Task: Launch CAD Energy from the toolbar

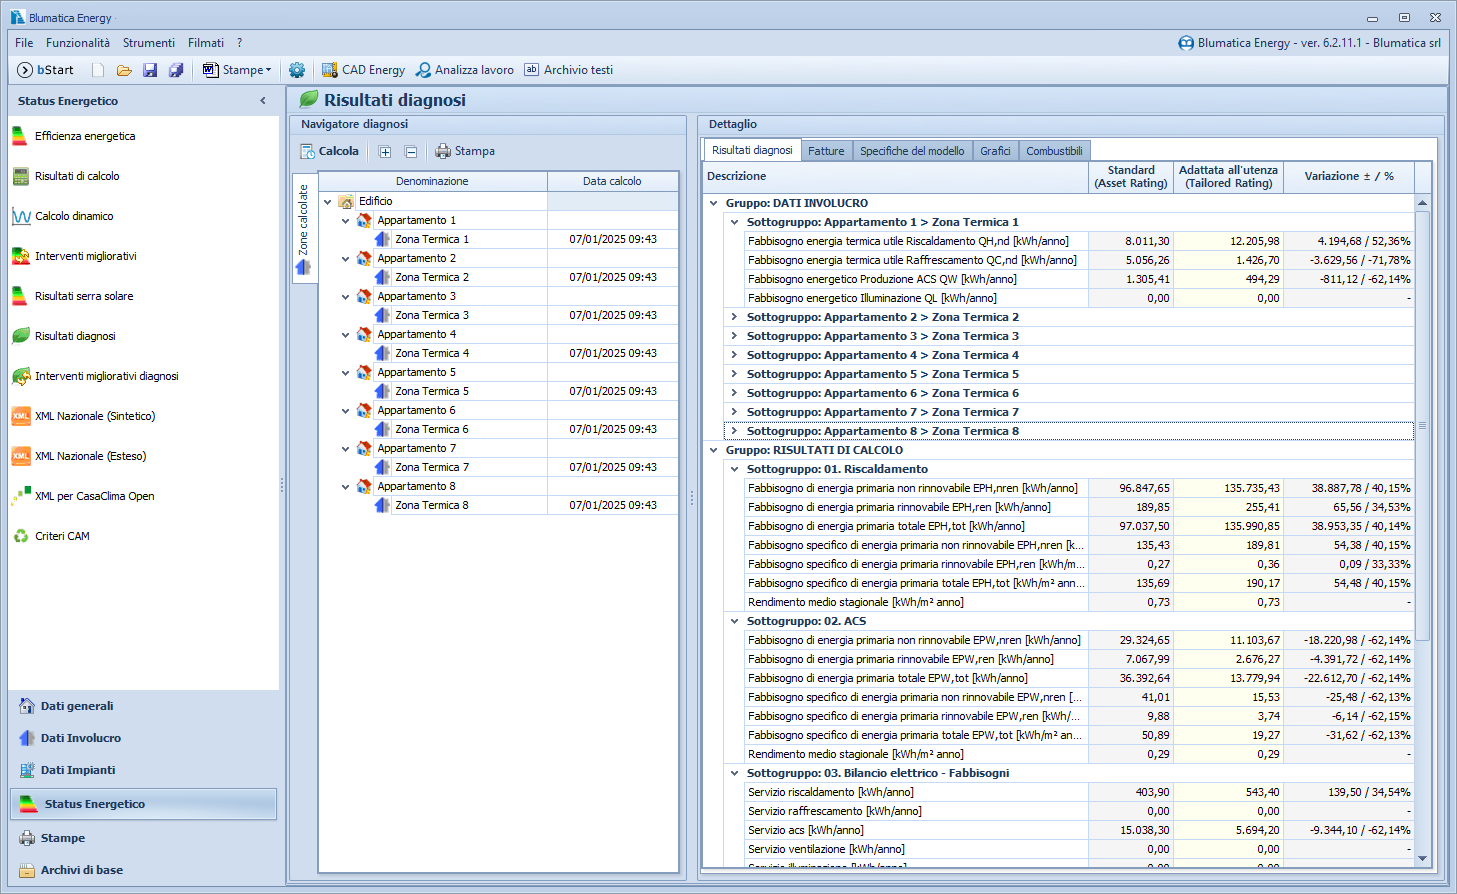Action: click(363, 70)
